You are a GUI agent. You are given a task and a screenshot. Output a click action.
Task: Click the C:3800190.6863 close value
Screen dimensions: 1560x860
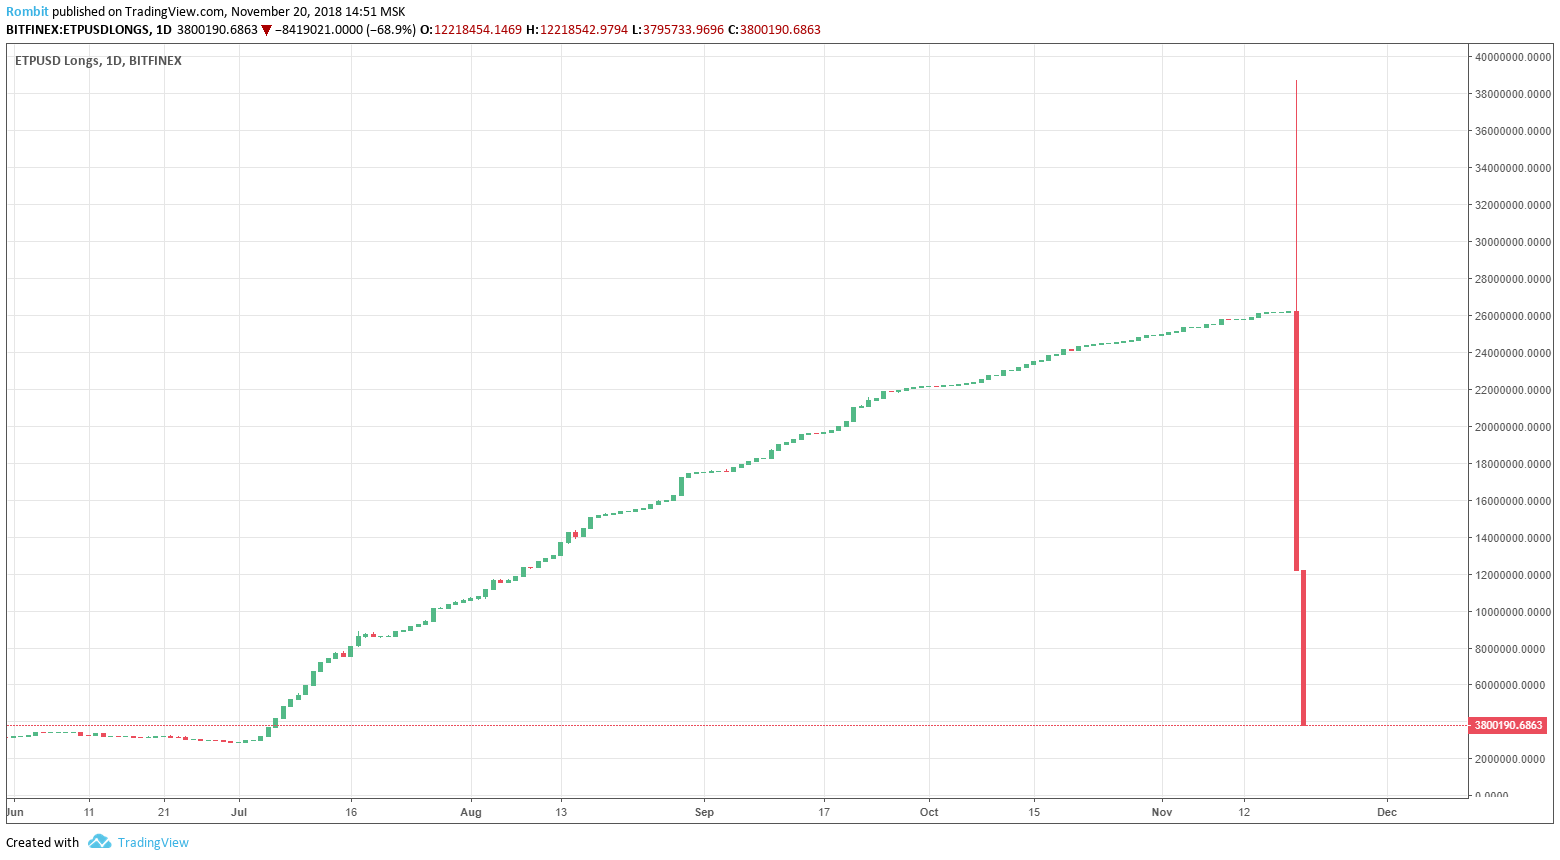click(x=774, y=30)
